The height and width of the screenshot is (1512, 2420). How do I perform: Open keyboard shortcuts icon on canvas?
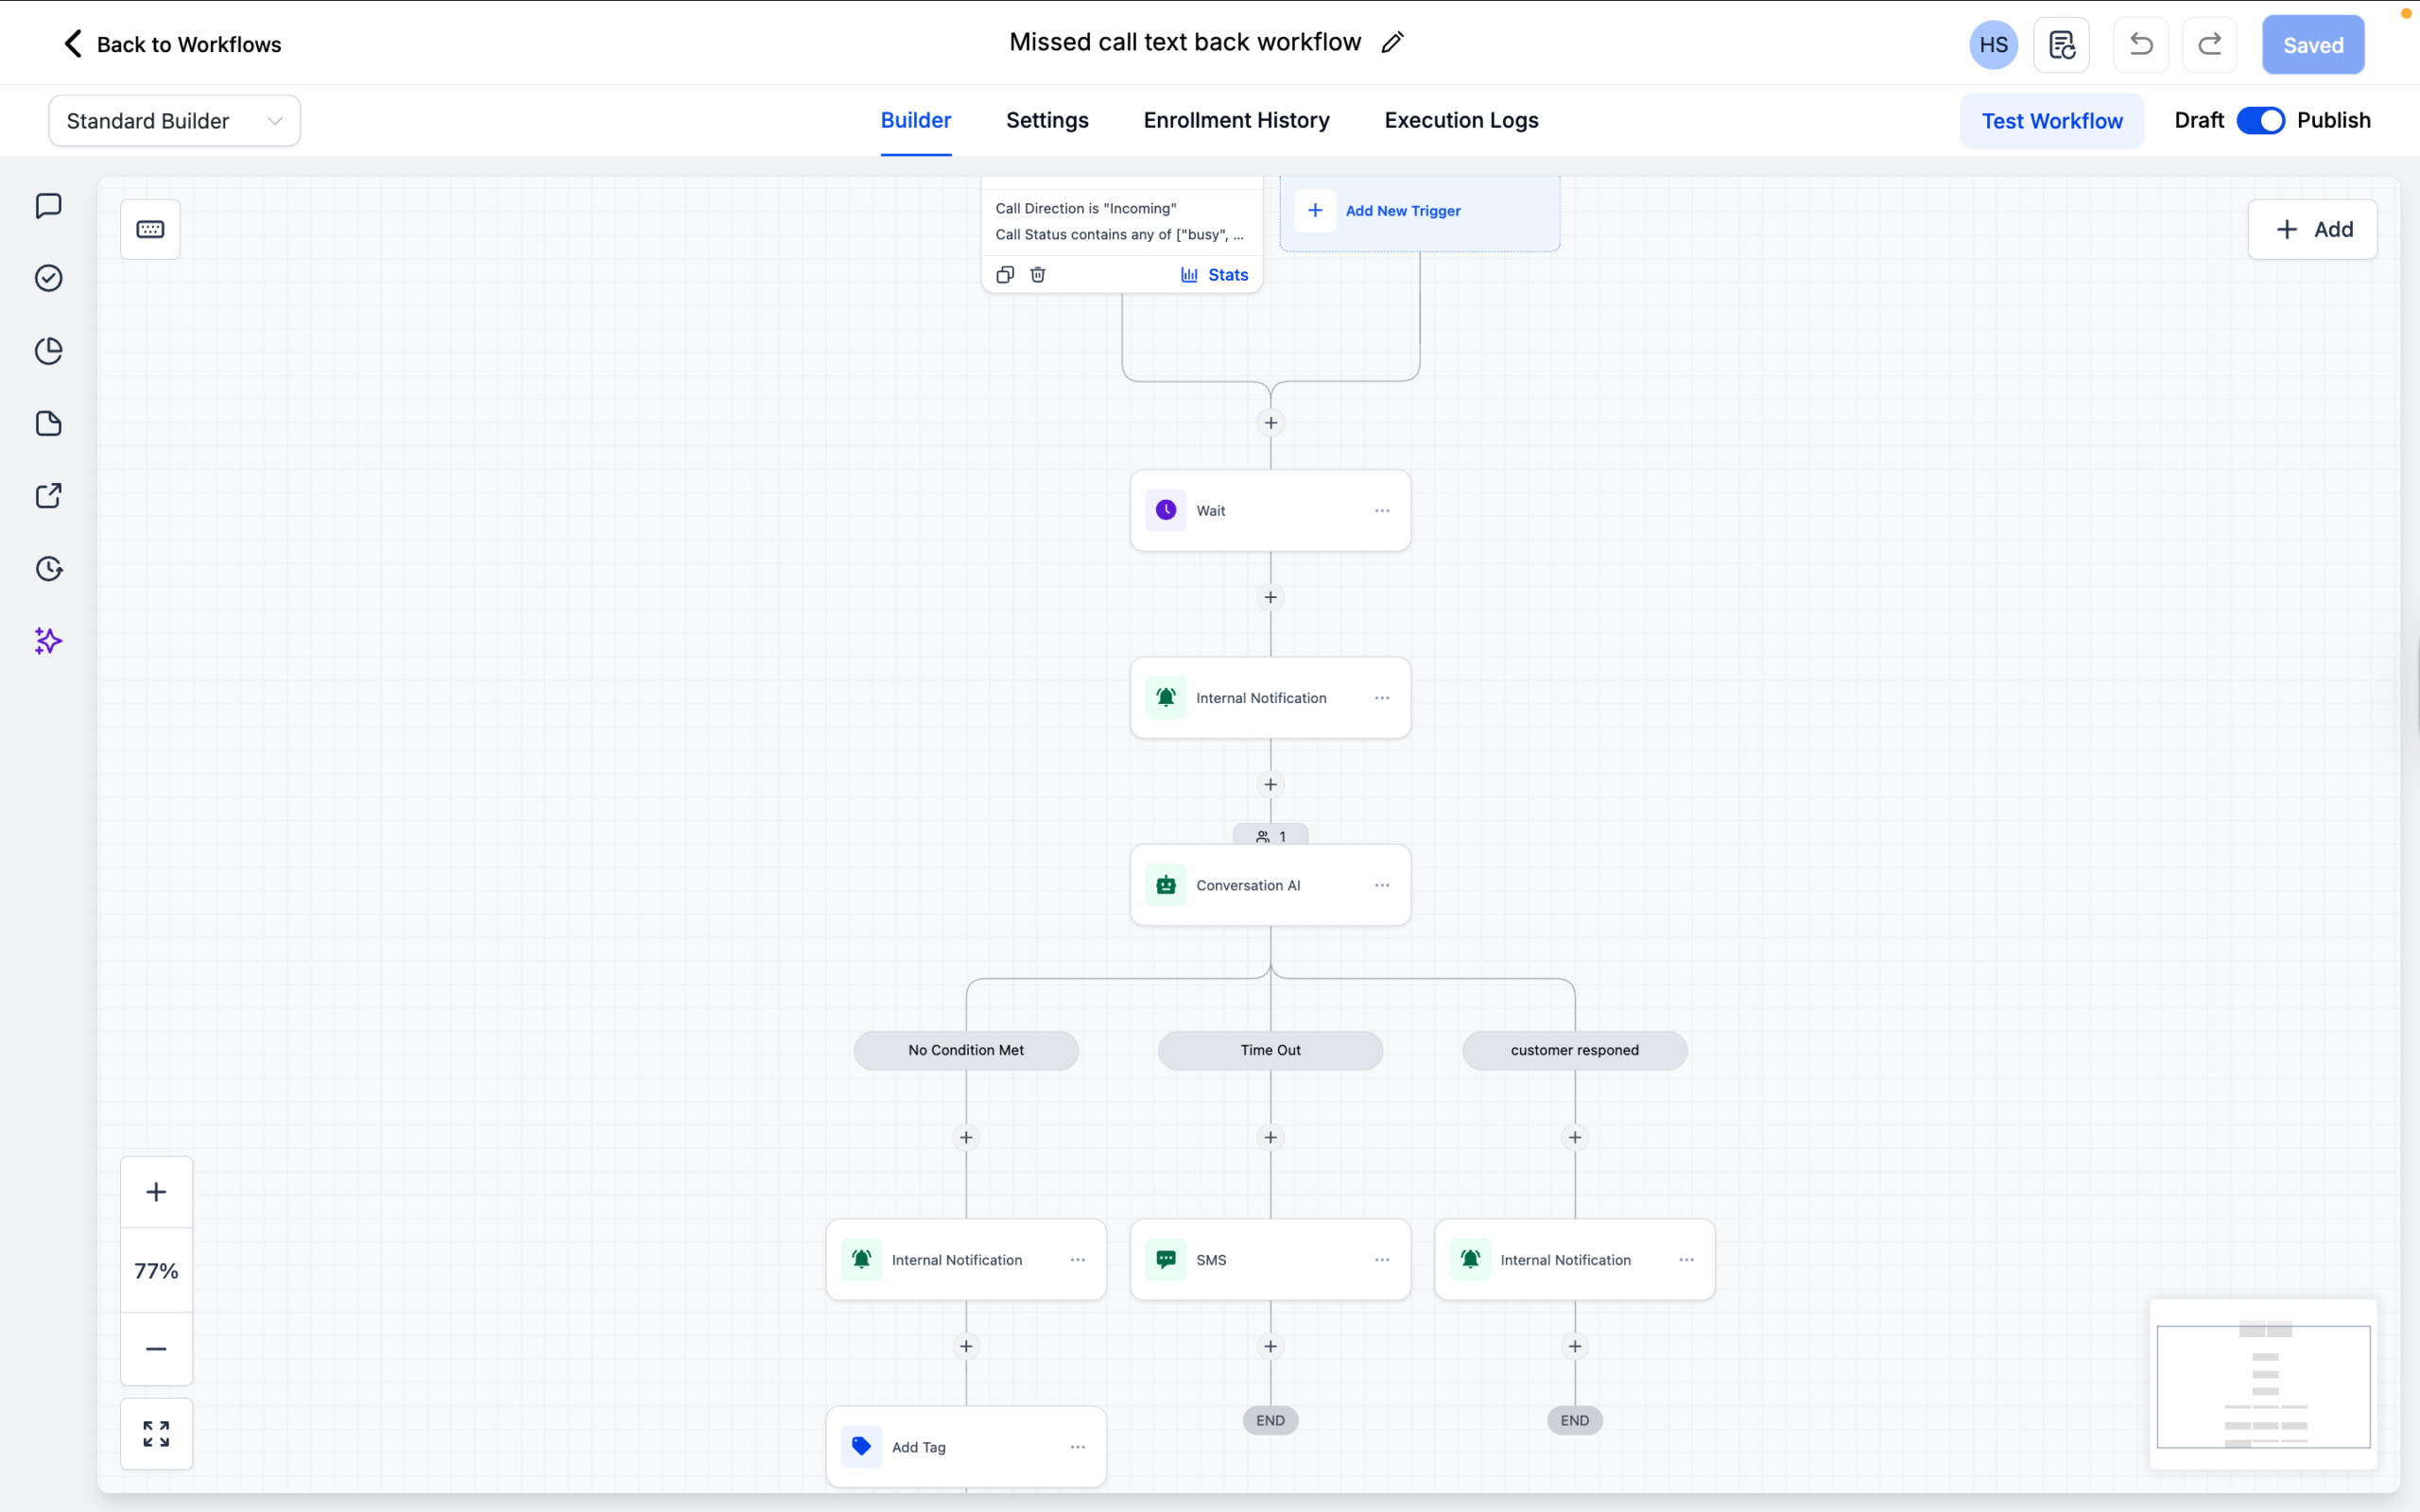pyautogui.click(x=150, y=229)
